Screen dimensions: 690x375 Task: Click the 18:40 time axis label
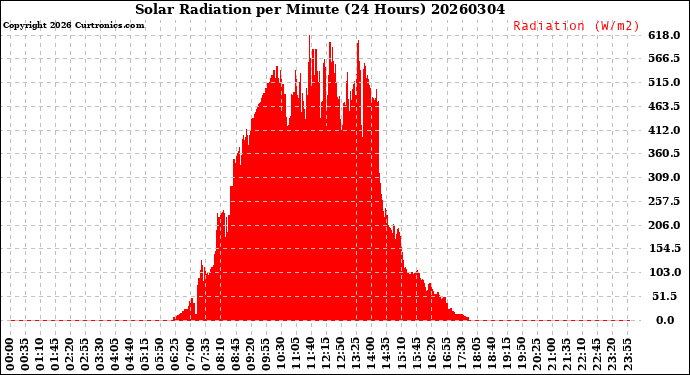(x=492, y=355)
